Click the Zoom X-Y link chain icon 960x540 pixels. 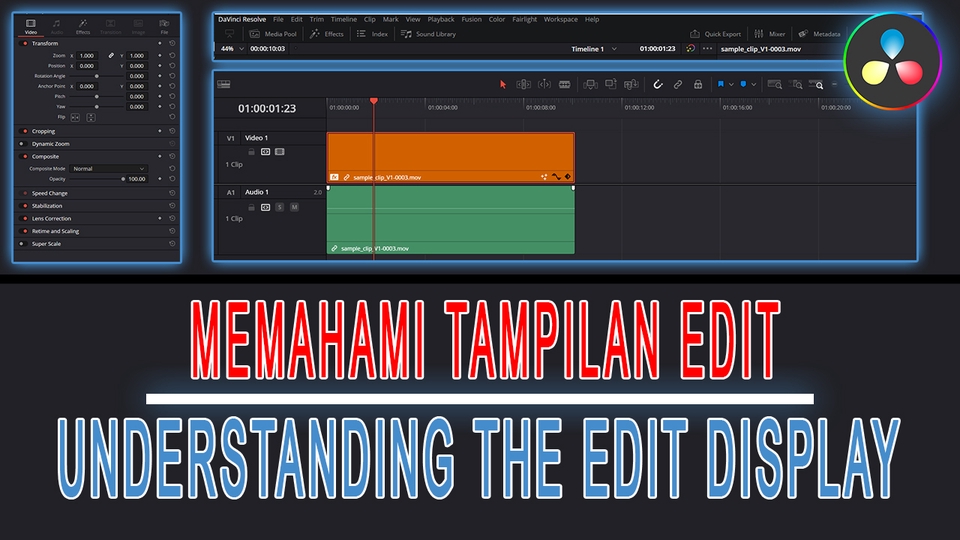tap(111, 55)
